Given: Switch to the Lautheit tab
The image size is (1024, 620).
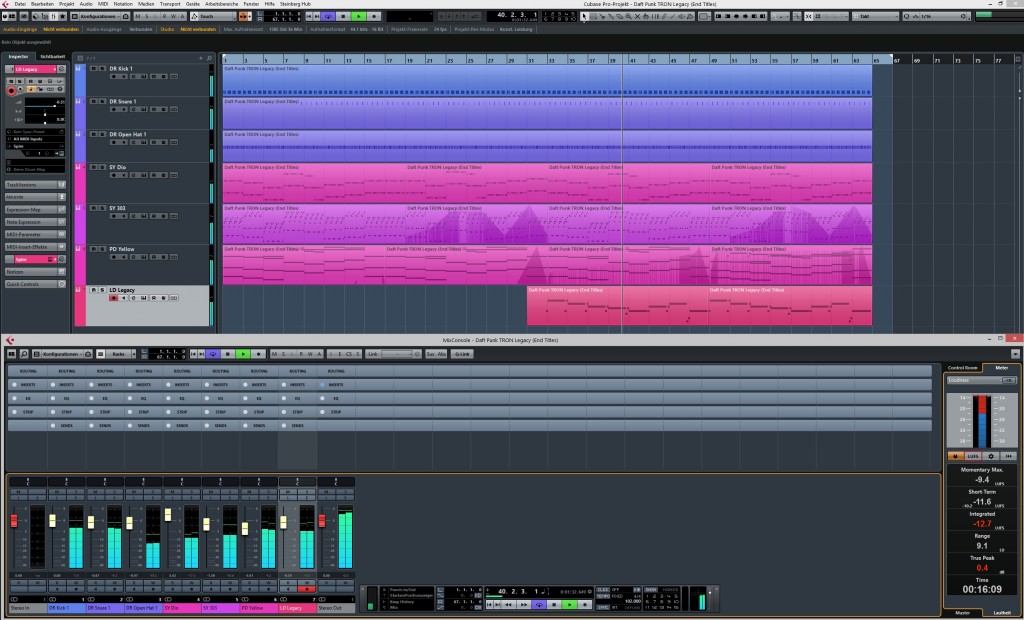Looking at the screenshot, I should click(1002, 613).
